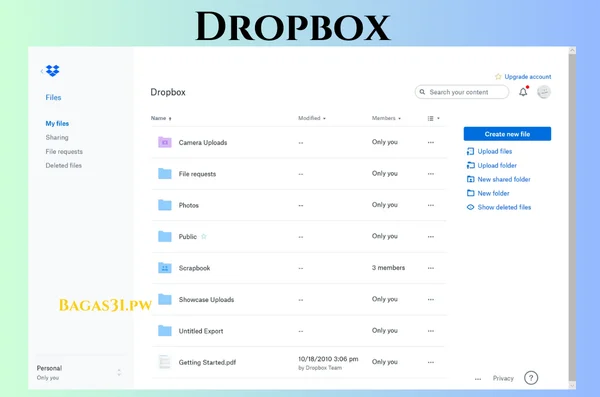
Task: Open more options for Showcase Uploads
Action: 431,299
